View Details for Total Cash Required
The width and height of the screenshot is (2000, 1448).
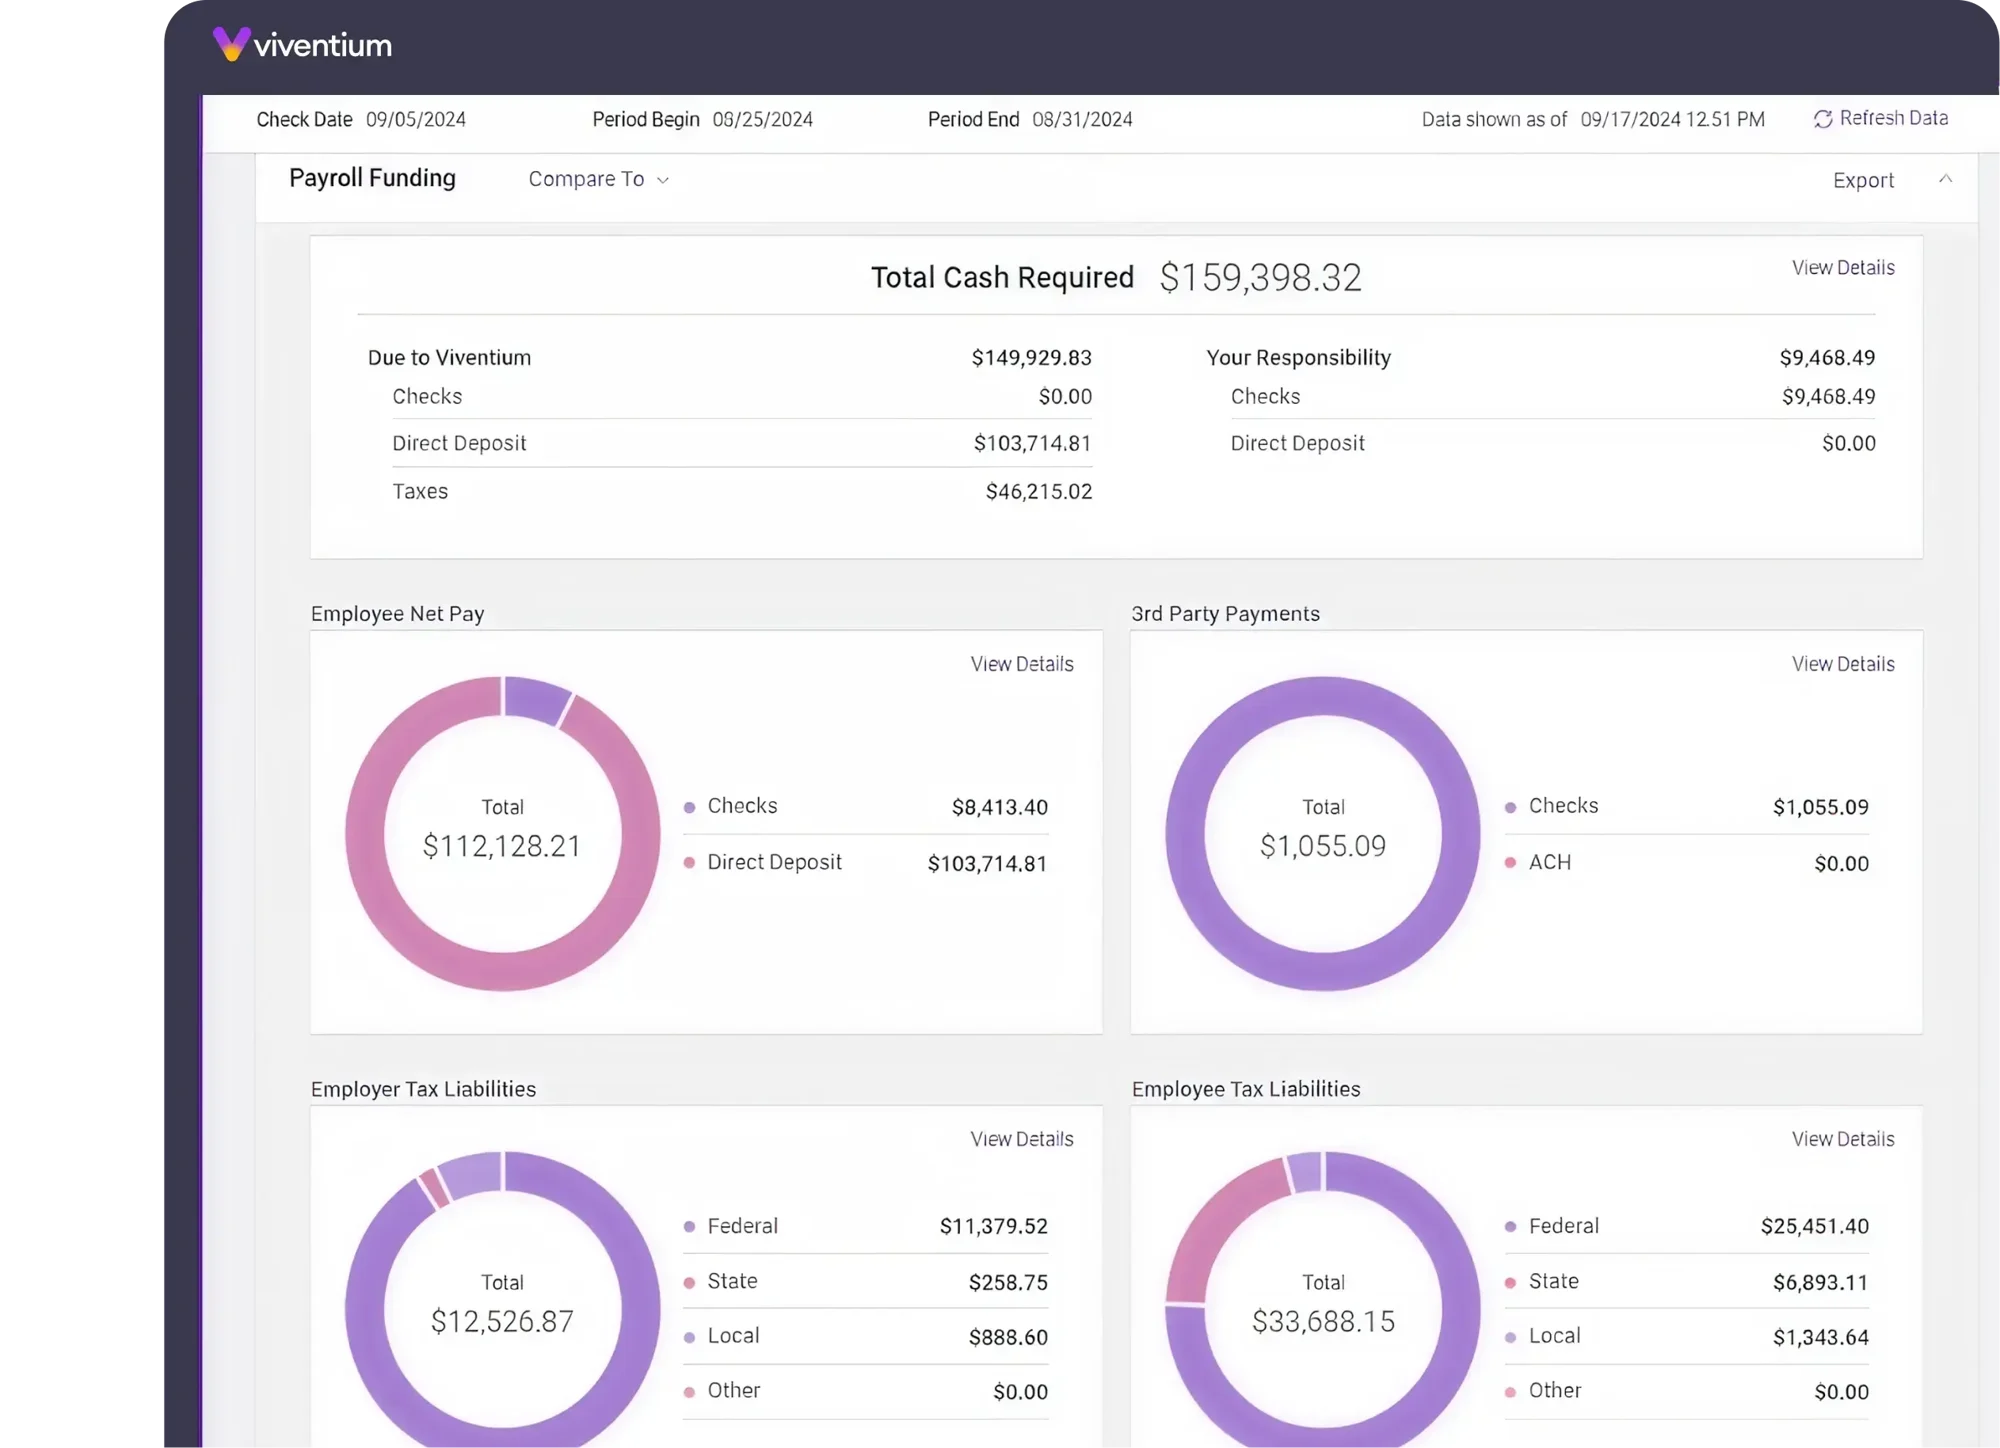1842,268
